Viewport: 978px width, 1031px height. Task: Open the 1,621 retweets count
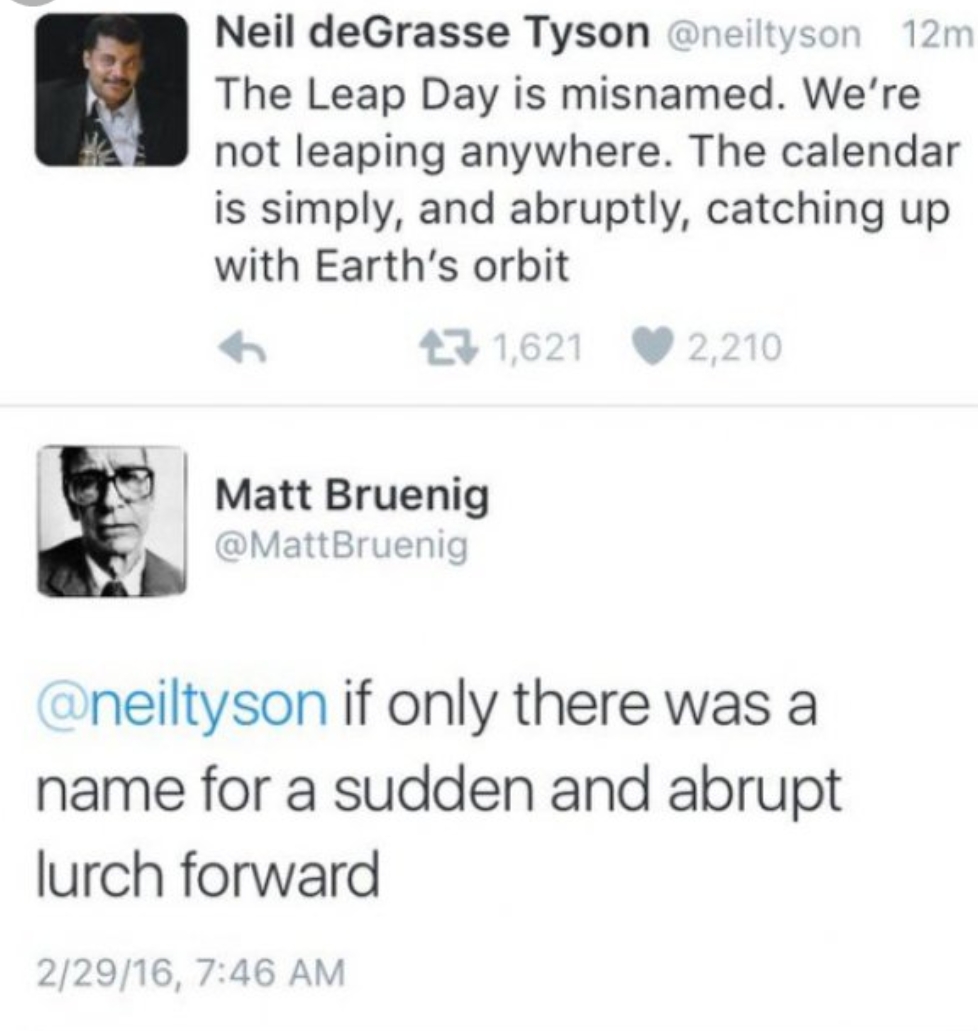tap(537, 347)
